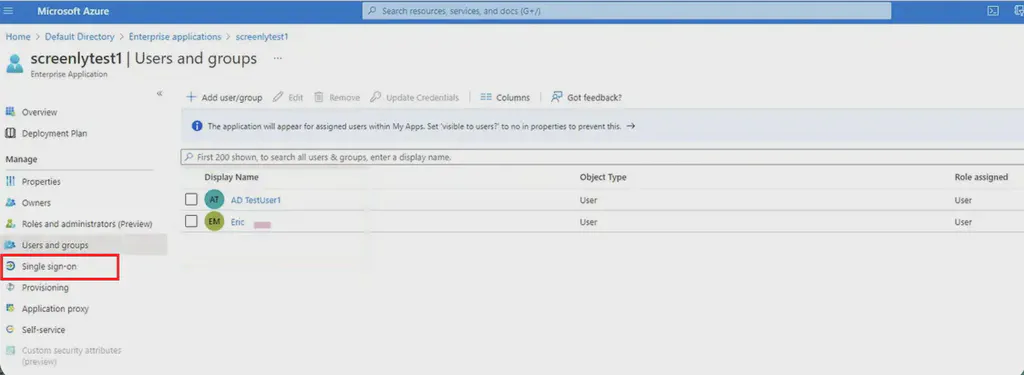Screen dimensions: 1024x375
Task: Click the Columns layout icon
Action: point(485,97)
